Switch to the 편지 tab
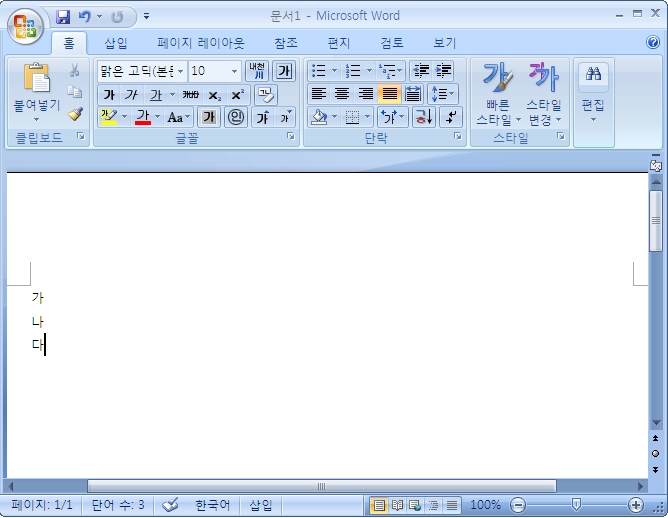668x518 pixels. pyautogui.click(x=339, y=43)
